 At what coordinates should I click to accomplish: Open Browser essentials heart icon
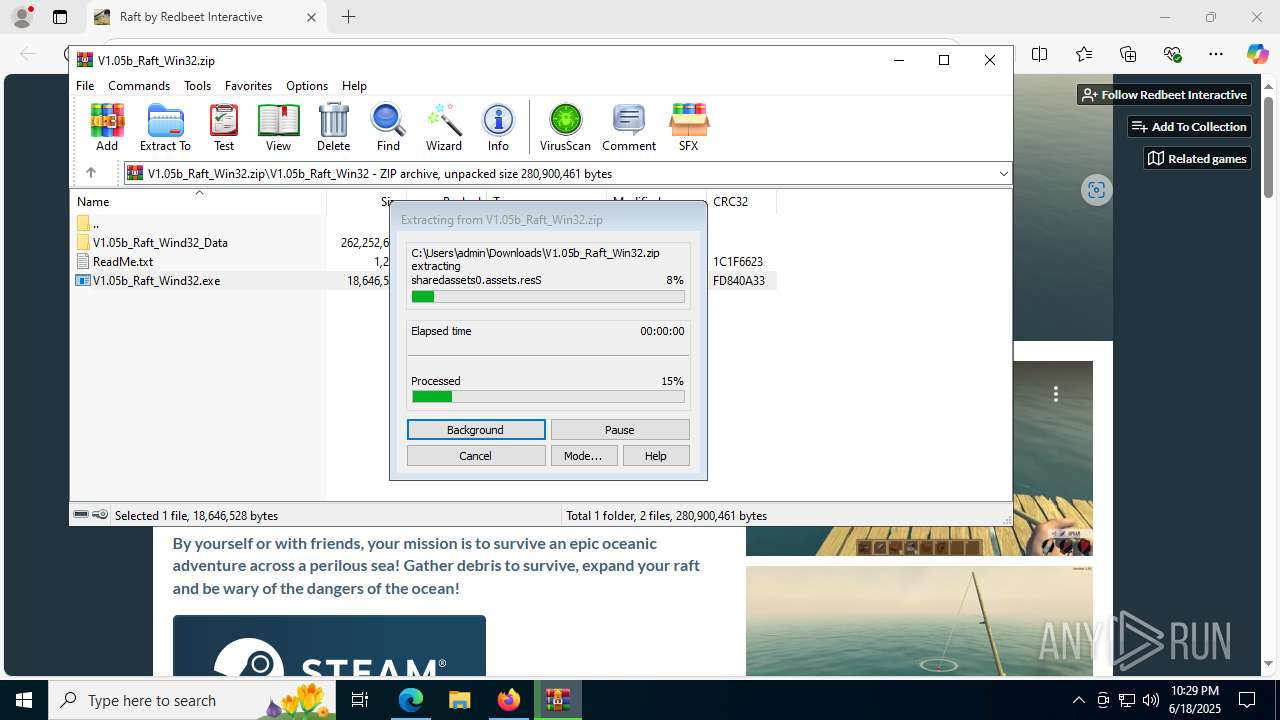(x=1172, y=54)
